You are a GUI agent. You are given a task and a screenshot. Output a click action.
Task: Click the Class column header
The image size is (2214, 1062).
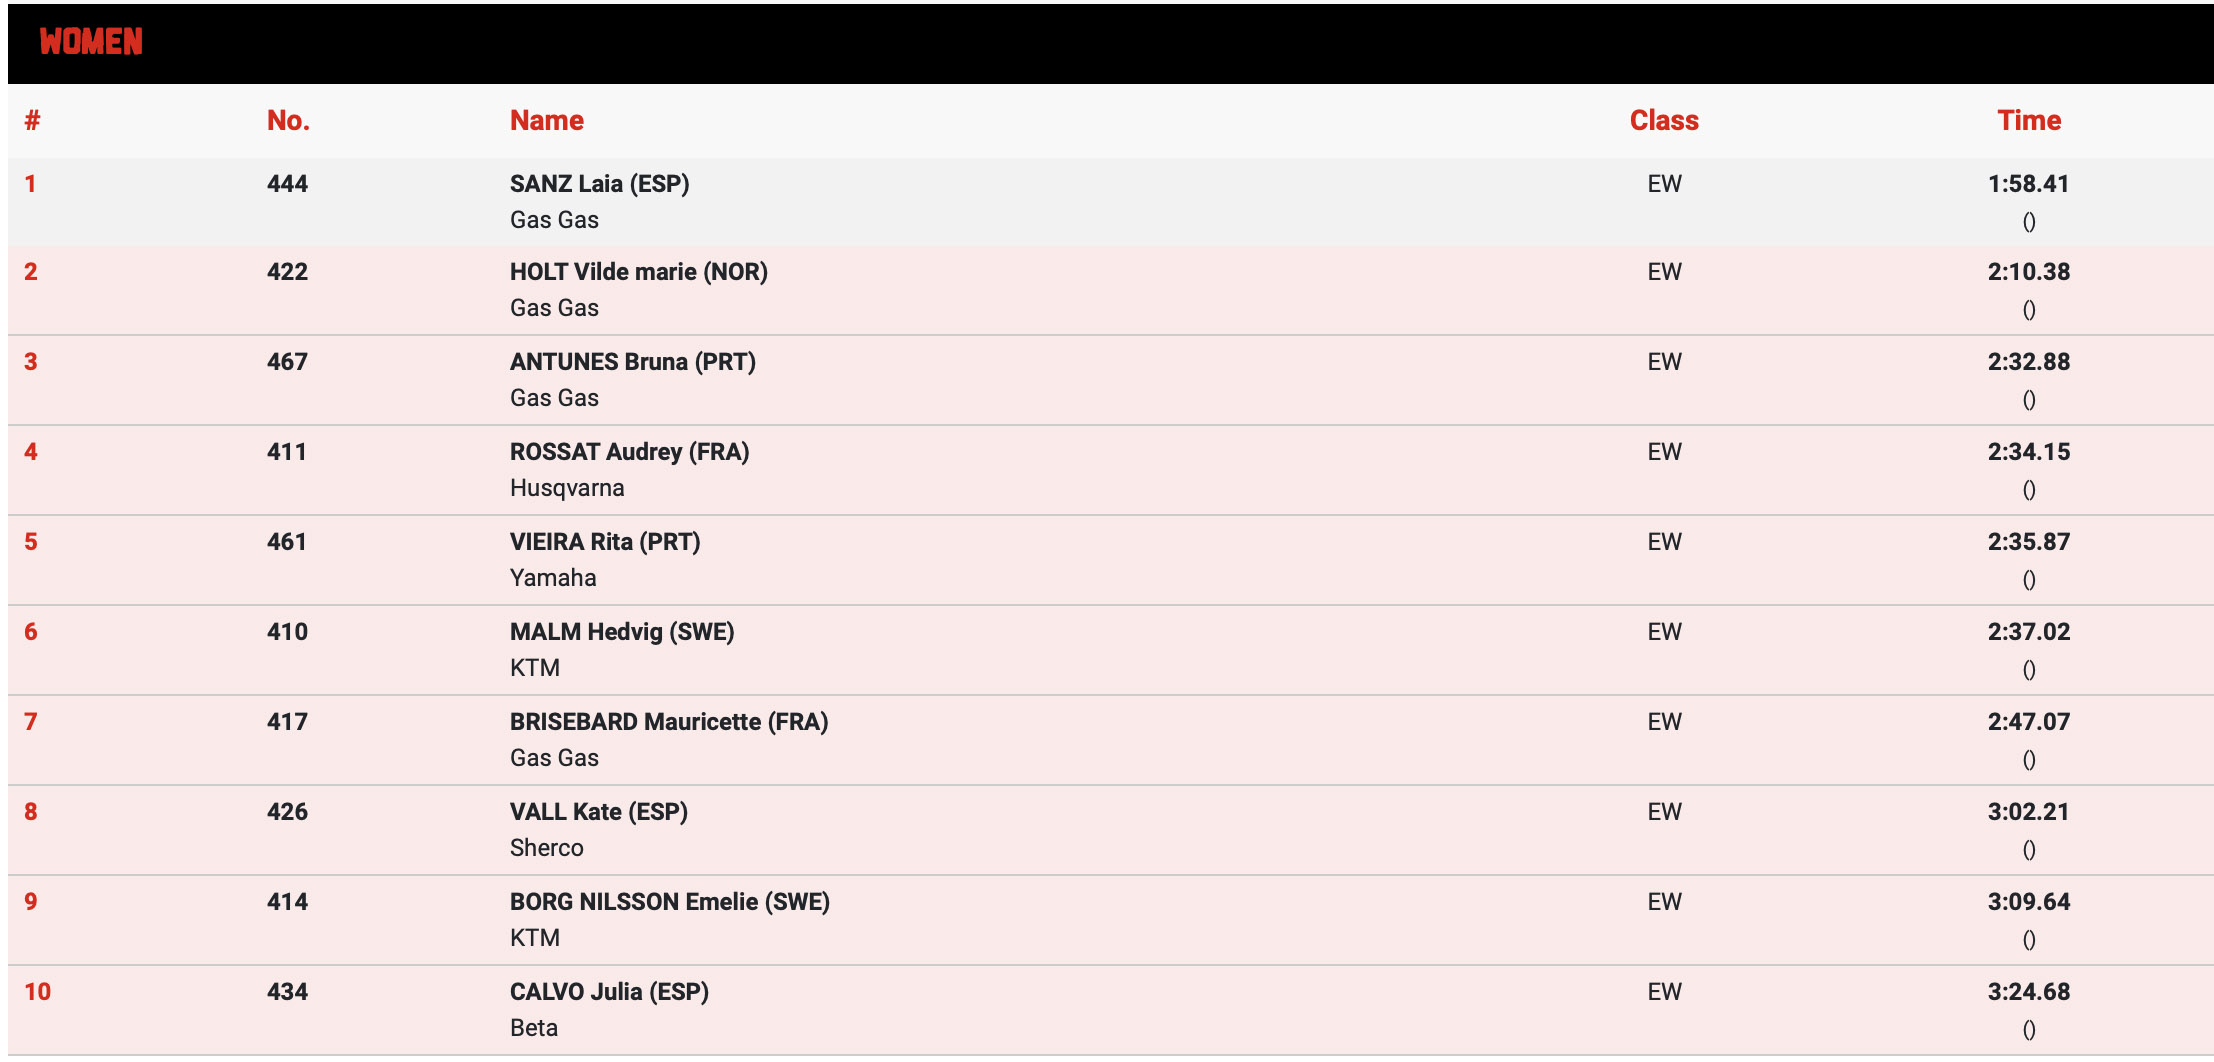tap(1663, 121)
